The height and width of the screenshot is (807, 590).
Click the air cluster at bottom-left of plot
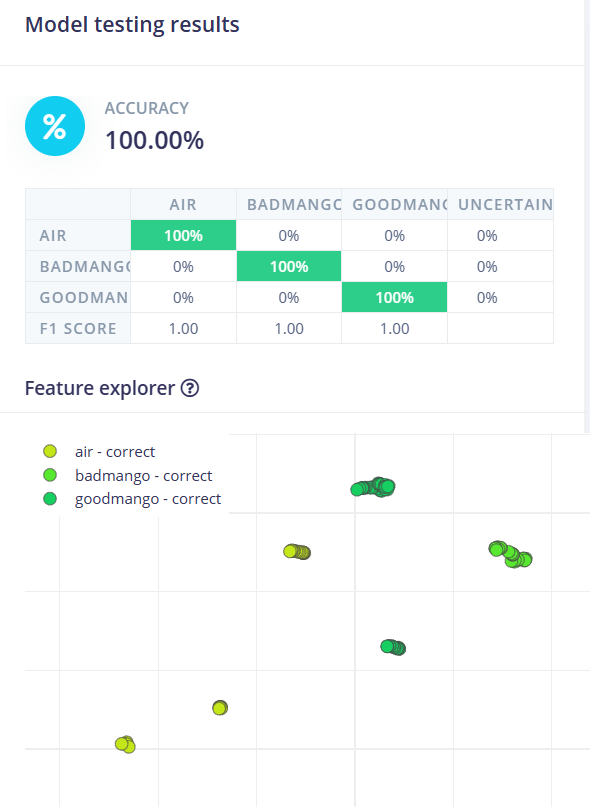click(125, 744)
